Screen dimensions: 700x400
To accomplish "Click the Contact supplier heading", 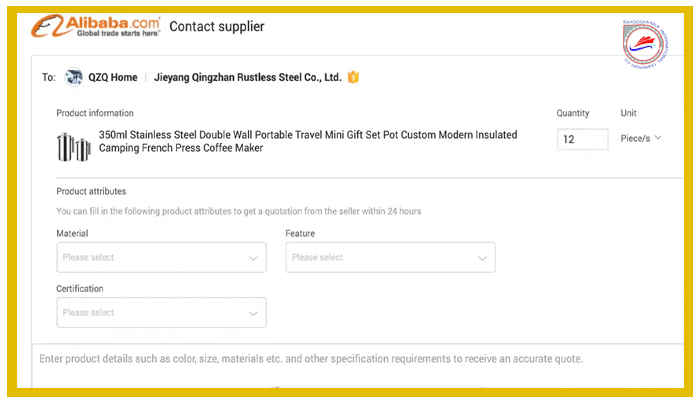I will (217, 27).
